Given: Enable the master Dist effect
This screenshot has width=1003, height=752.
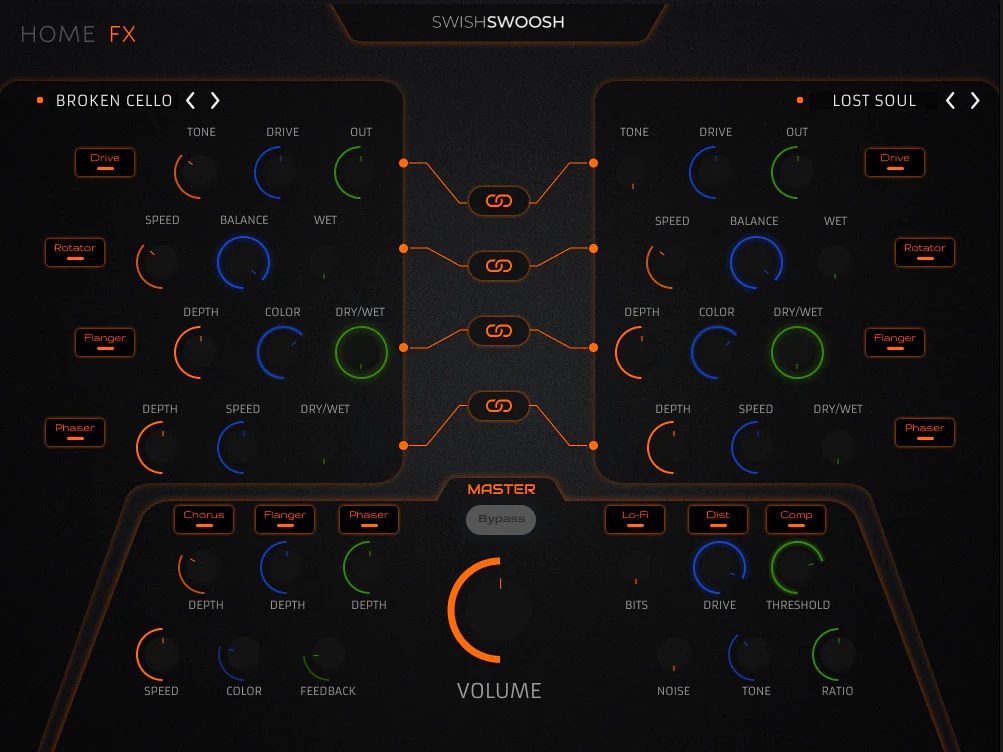Looking at the screenshot, I should [718, 519].
